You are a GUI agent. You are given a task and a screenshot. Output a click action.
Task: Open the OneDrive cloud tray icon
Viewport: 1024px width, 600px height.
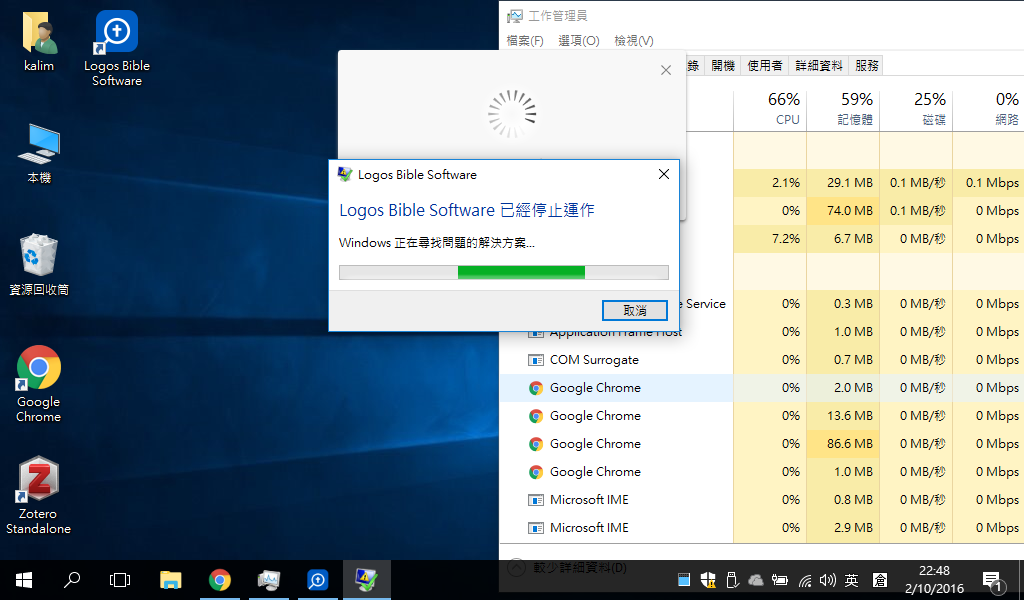(x=756, y=580)
